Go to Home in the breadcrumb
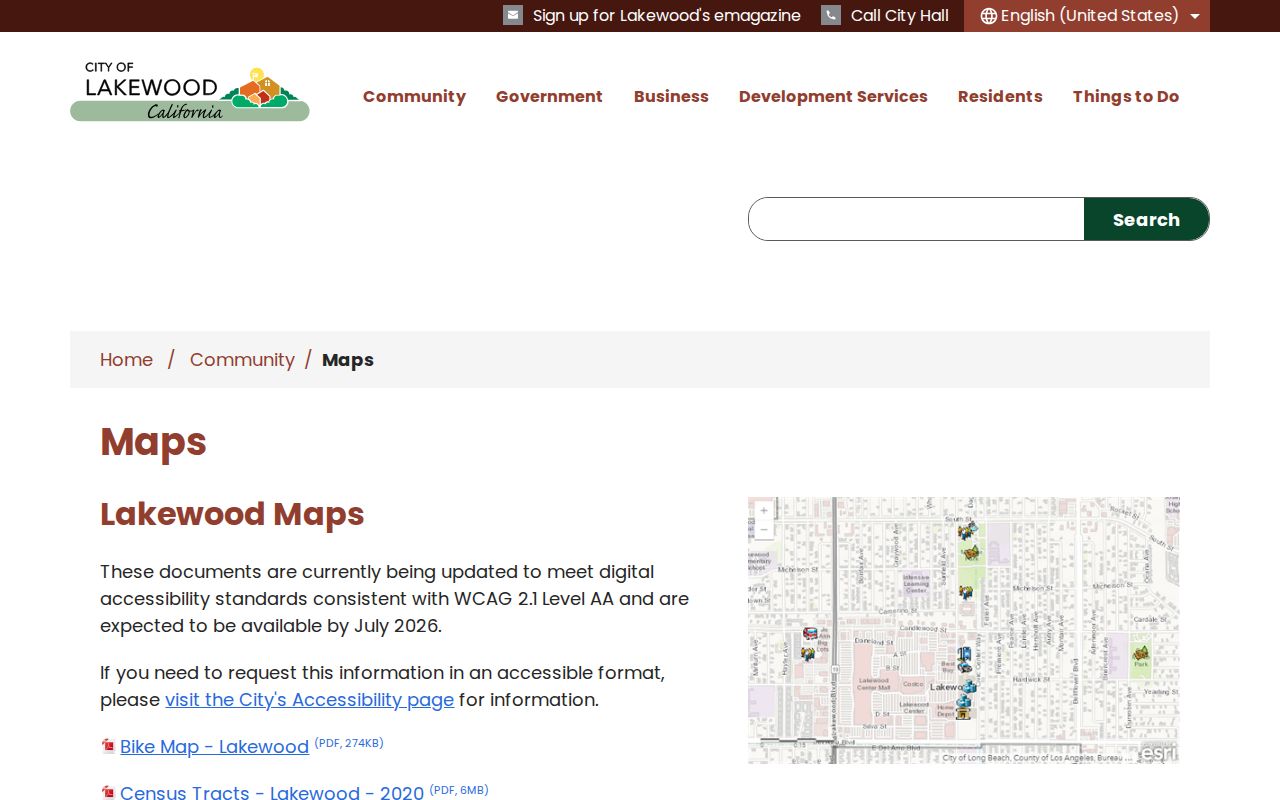Screen dimensions: 1280x800 (x=126, y=360)
